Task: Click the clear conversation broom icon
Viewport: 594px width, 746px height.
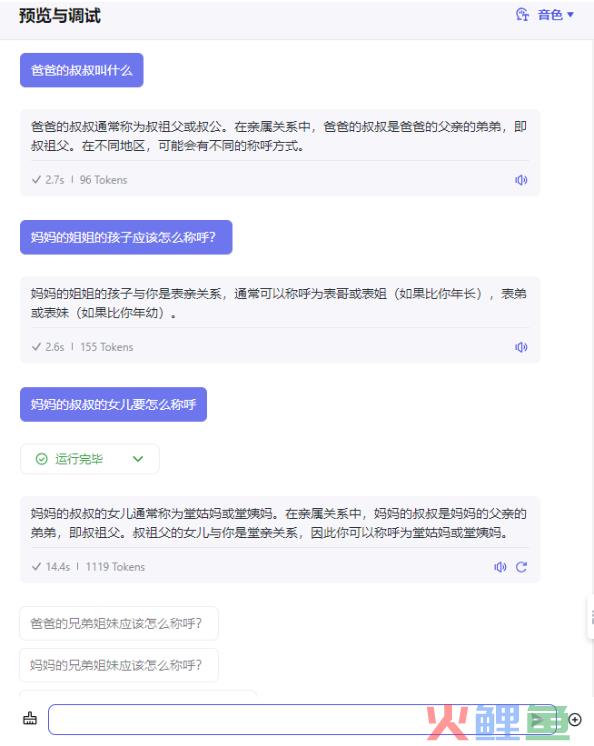Action: [x=30, y=718]
